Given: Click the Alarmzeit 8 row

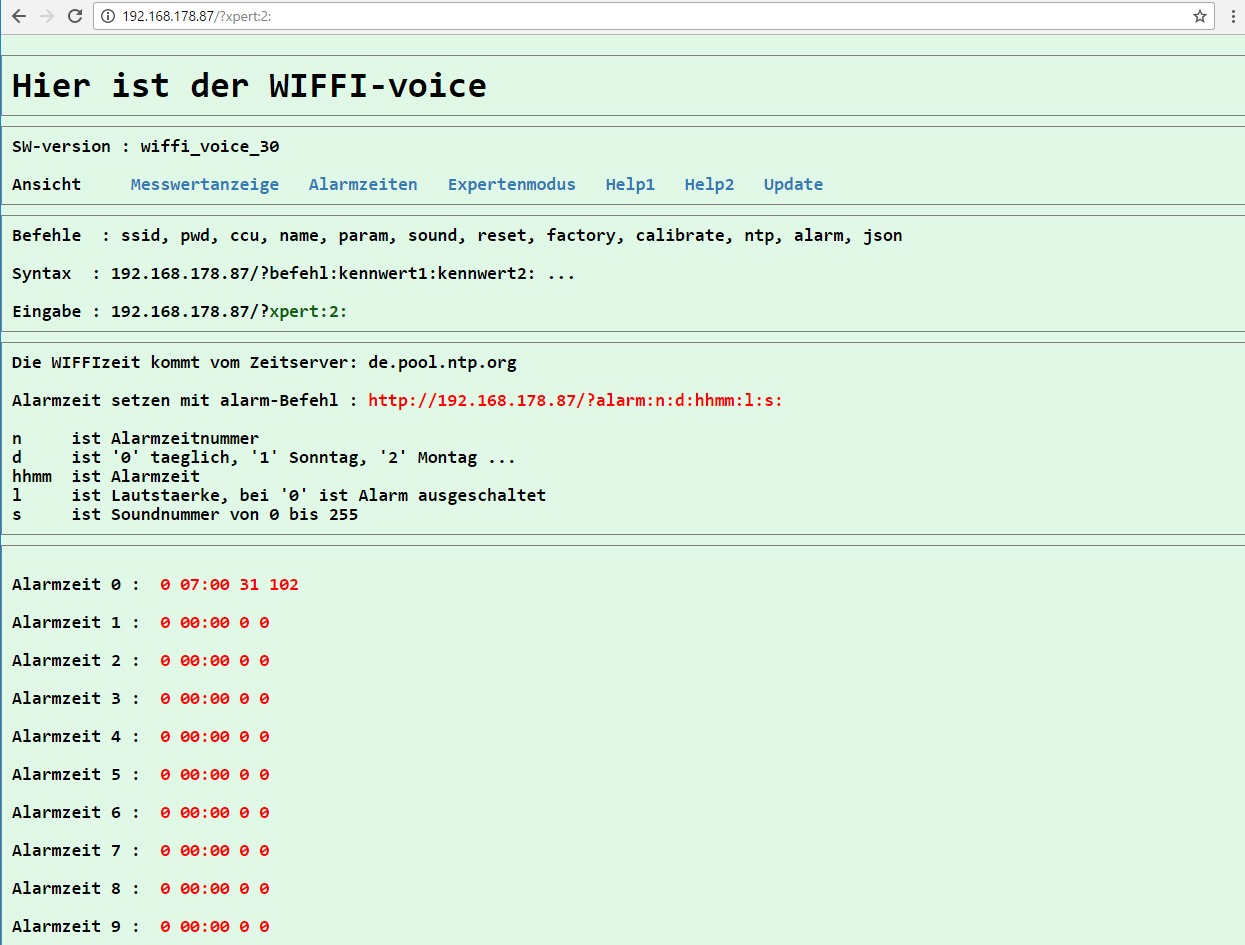Looking at the screenshot, I should tap(140, 888).
